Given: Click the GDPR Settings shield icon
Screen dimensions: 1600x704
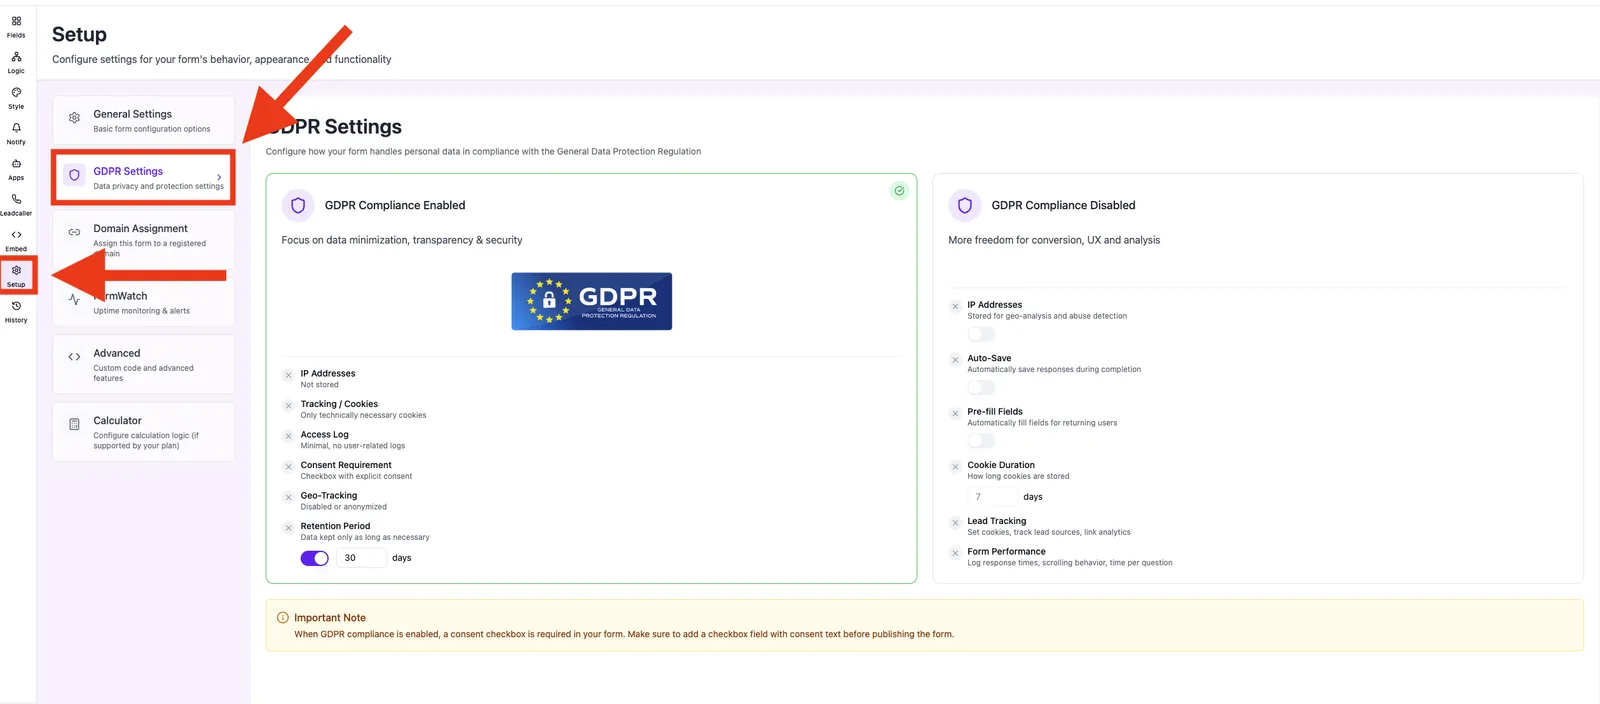Looking at the screenshot, I should [74, 175].
